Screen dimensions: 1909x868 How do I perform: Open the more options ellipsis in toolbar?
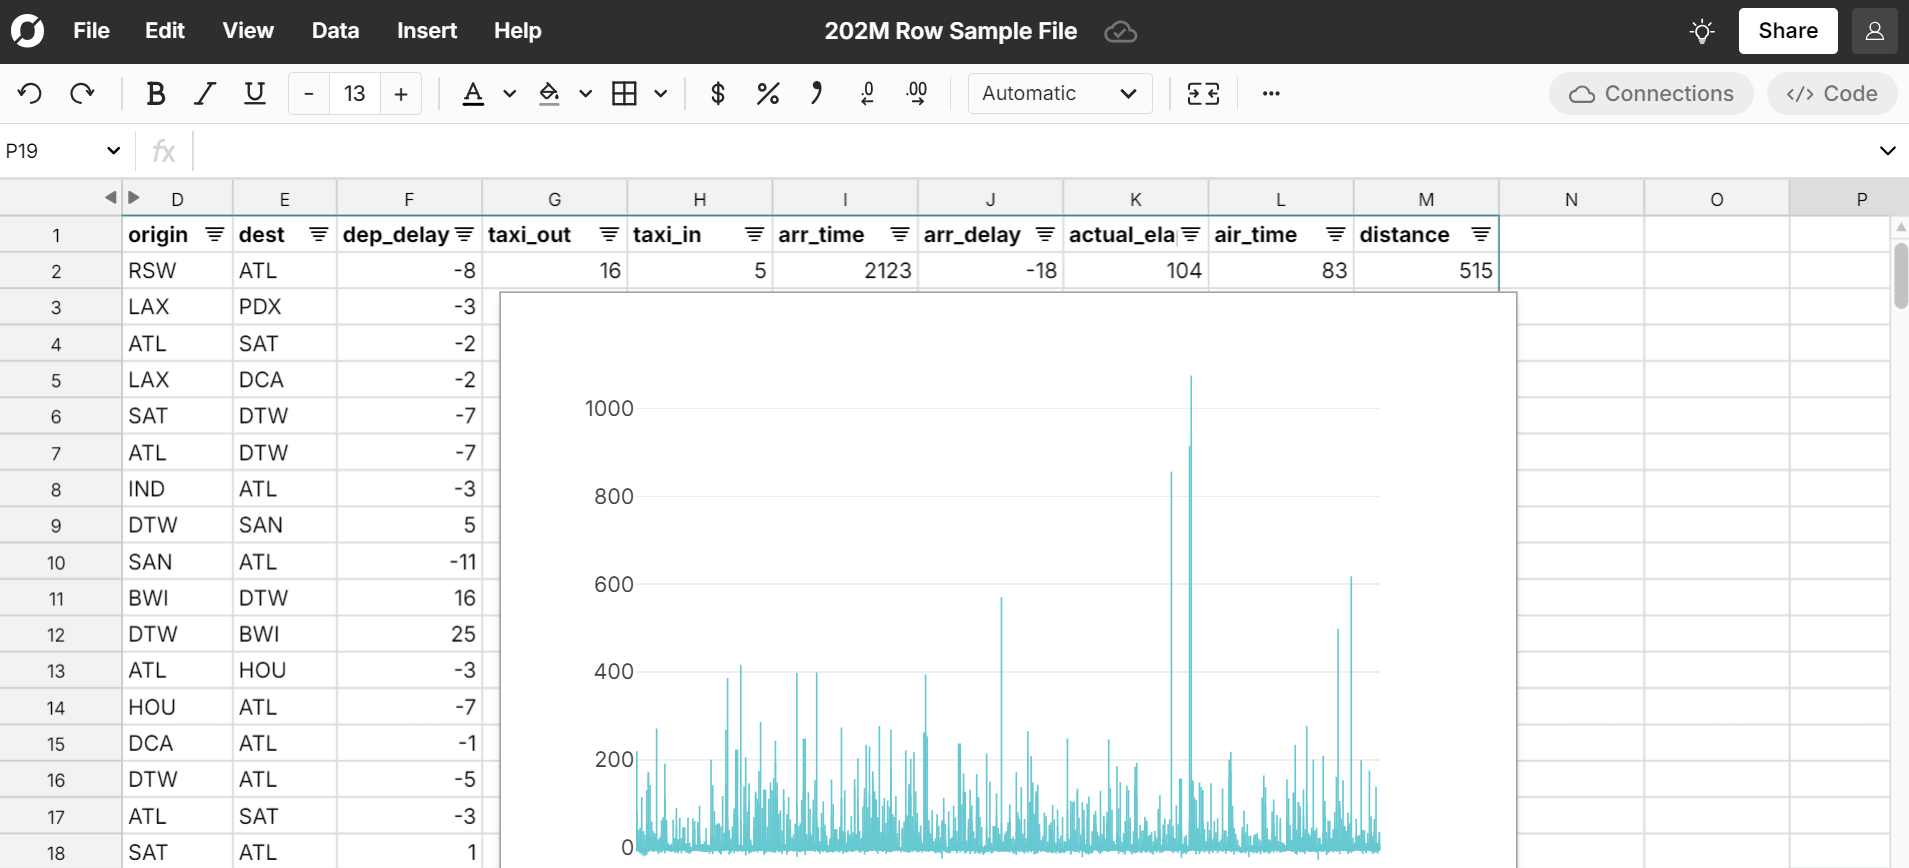(1271, 94)
